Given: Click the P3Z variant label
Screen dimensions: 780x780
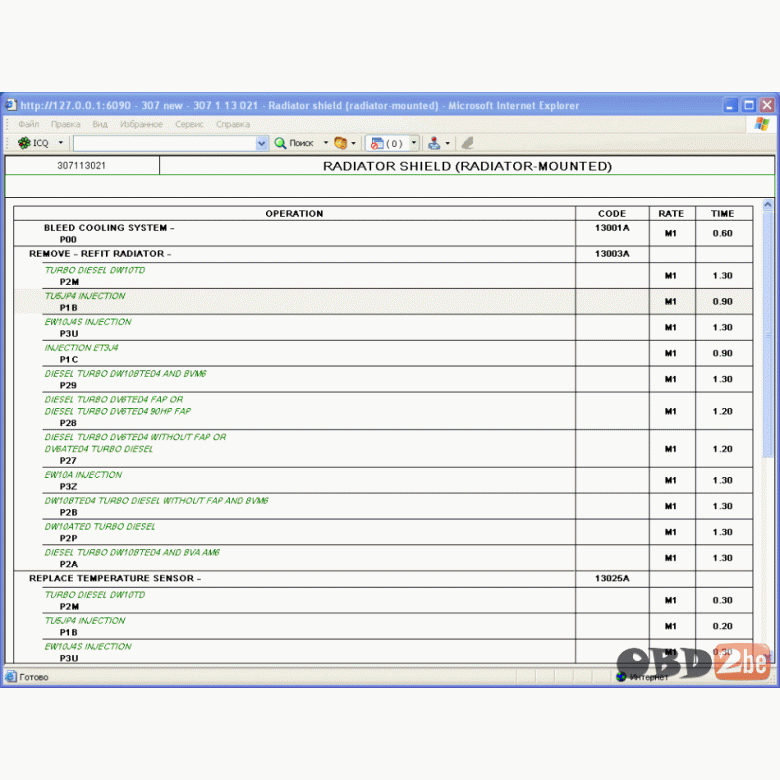Looking at the screenshot, I should (68, 487).
